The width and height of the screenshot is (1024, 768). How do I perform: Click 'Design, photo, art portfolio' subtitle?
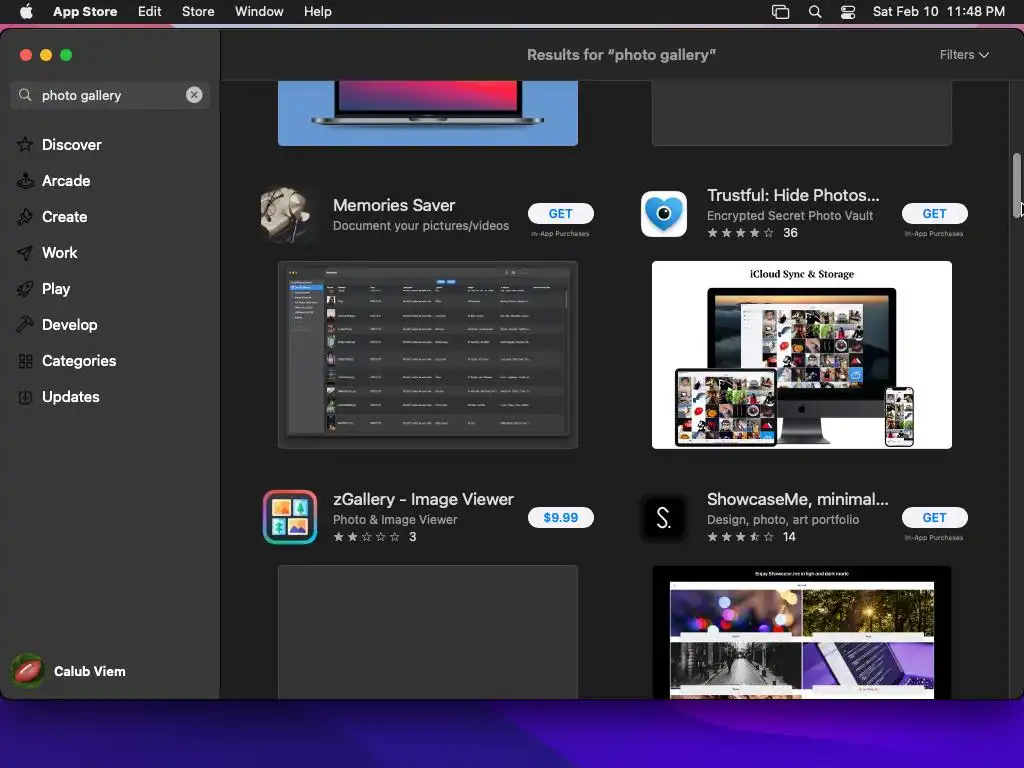(x=783, y=520)
